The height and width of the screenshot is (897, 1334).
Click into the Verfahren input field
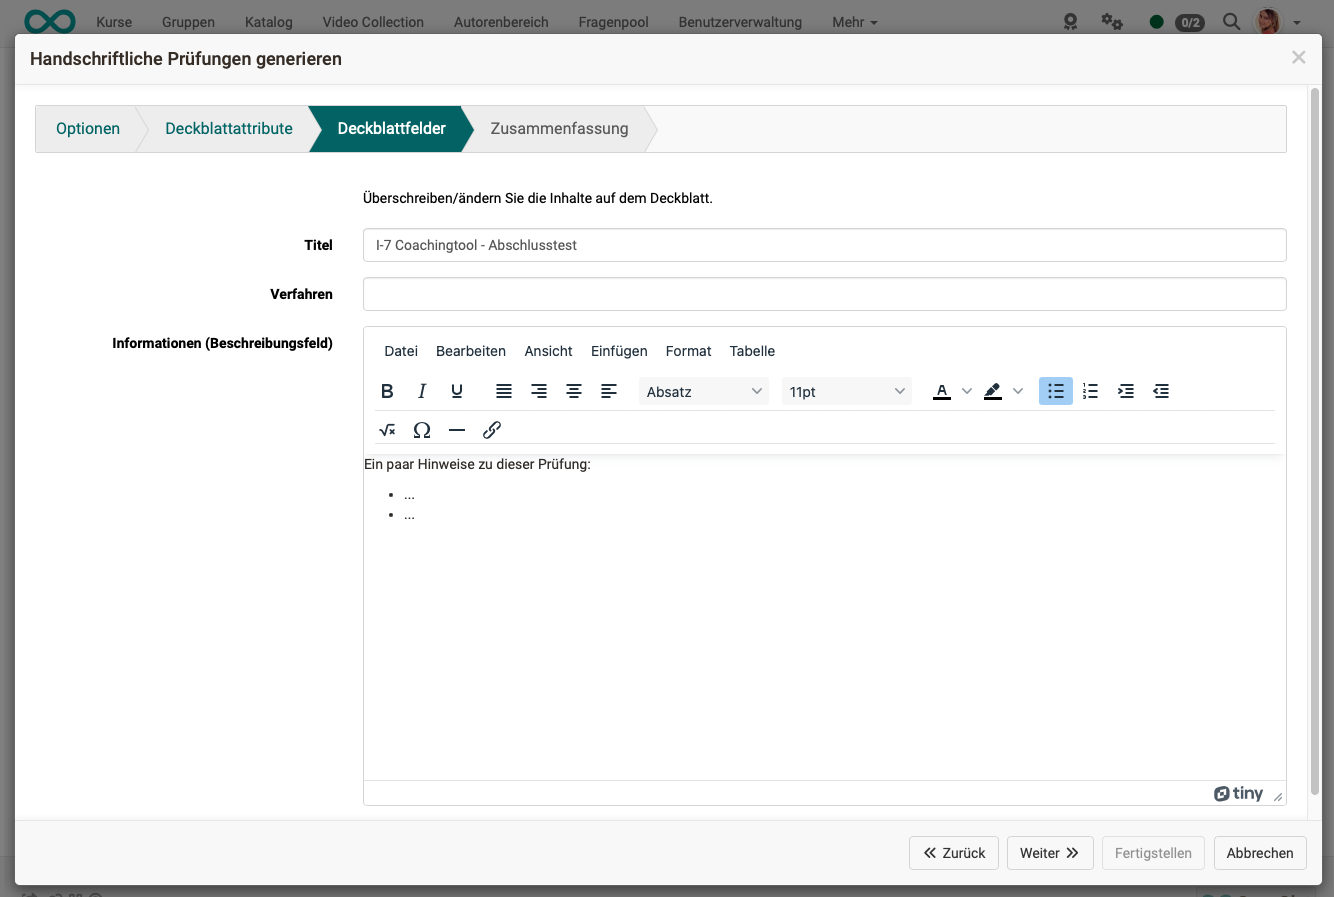click(824, 294)
